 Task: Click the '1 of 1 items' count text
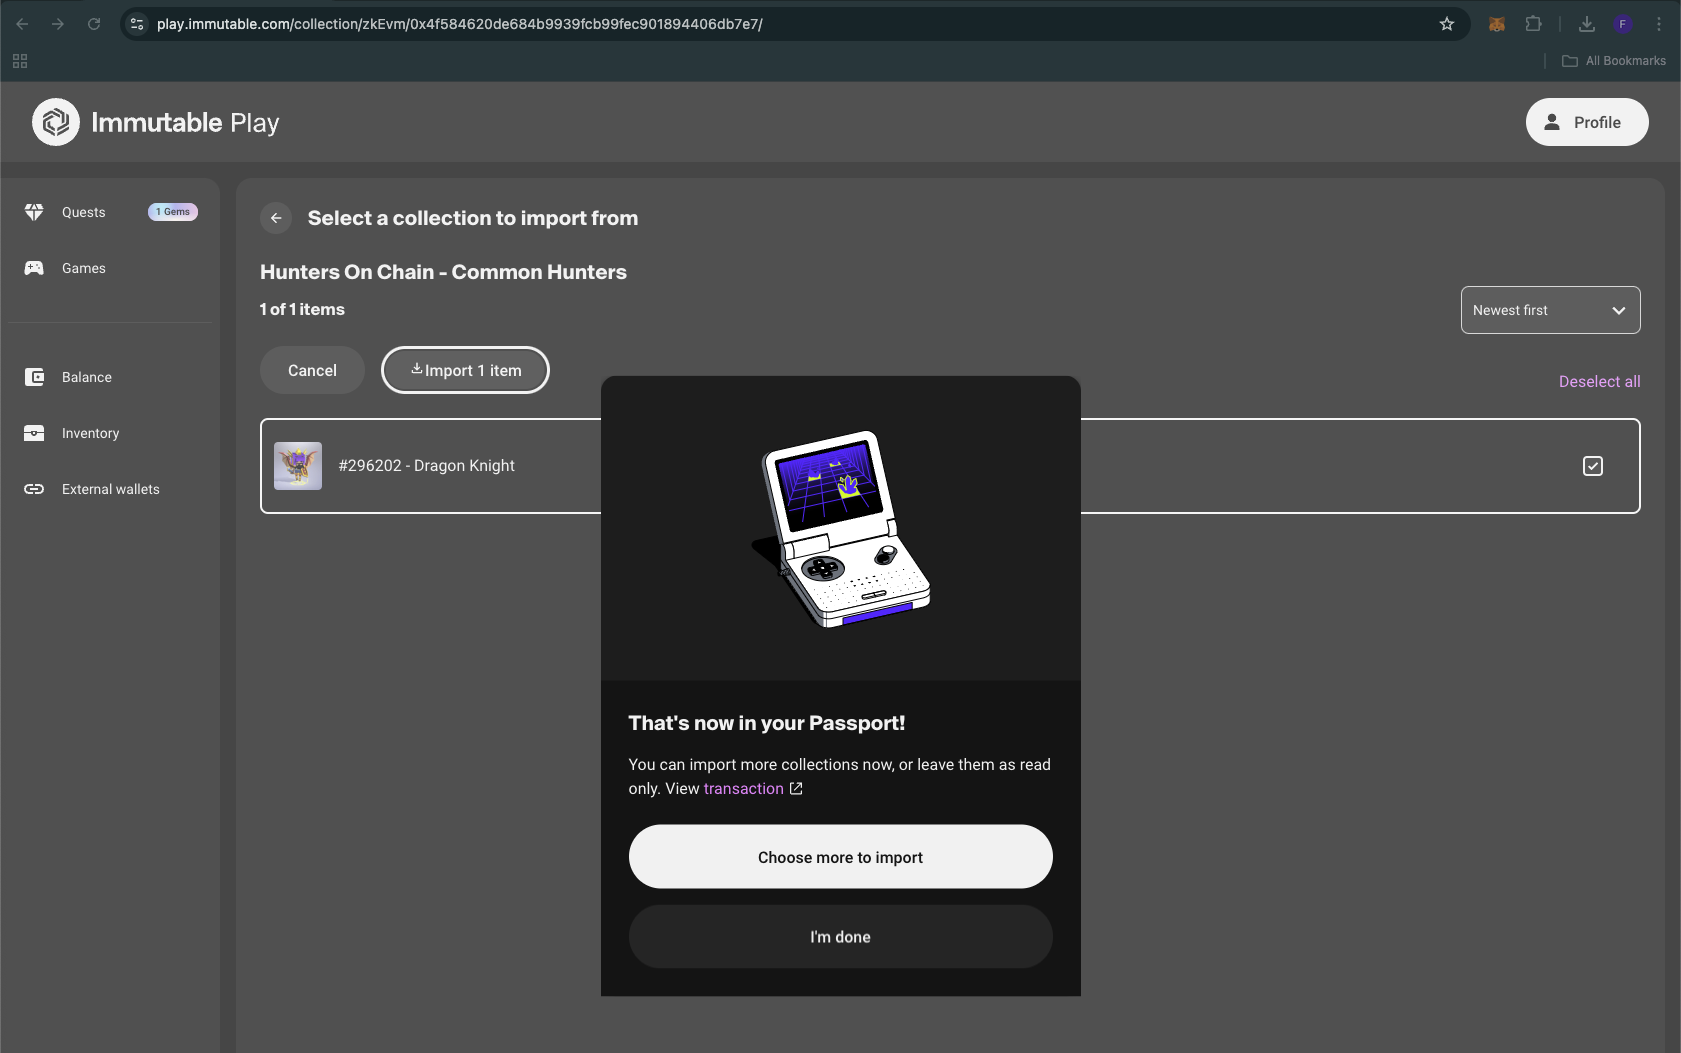coord(302,310)
